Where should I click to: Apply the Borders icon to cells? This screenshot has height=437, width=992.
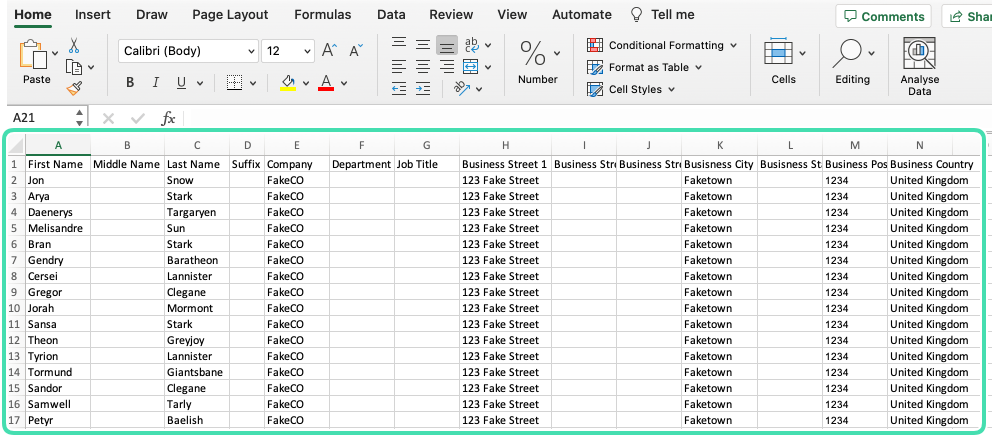(x=235, y=83)
